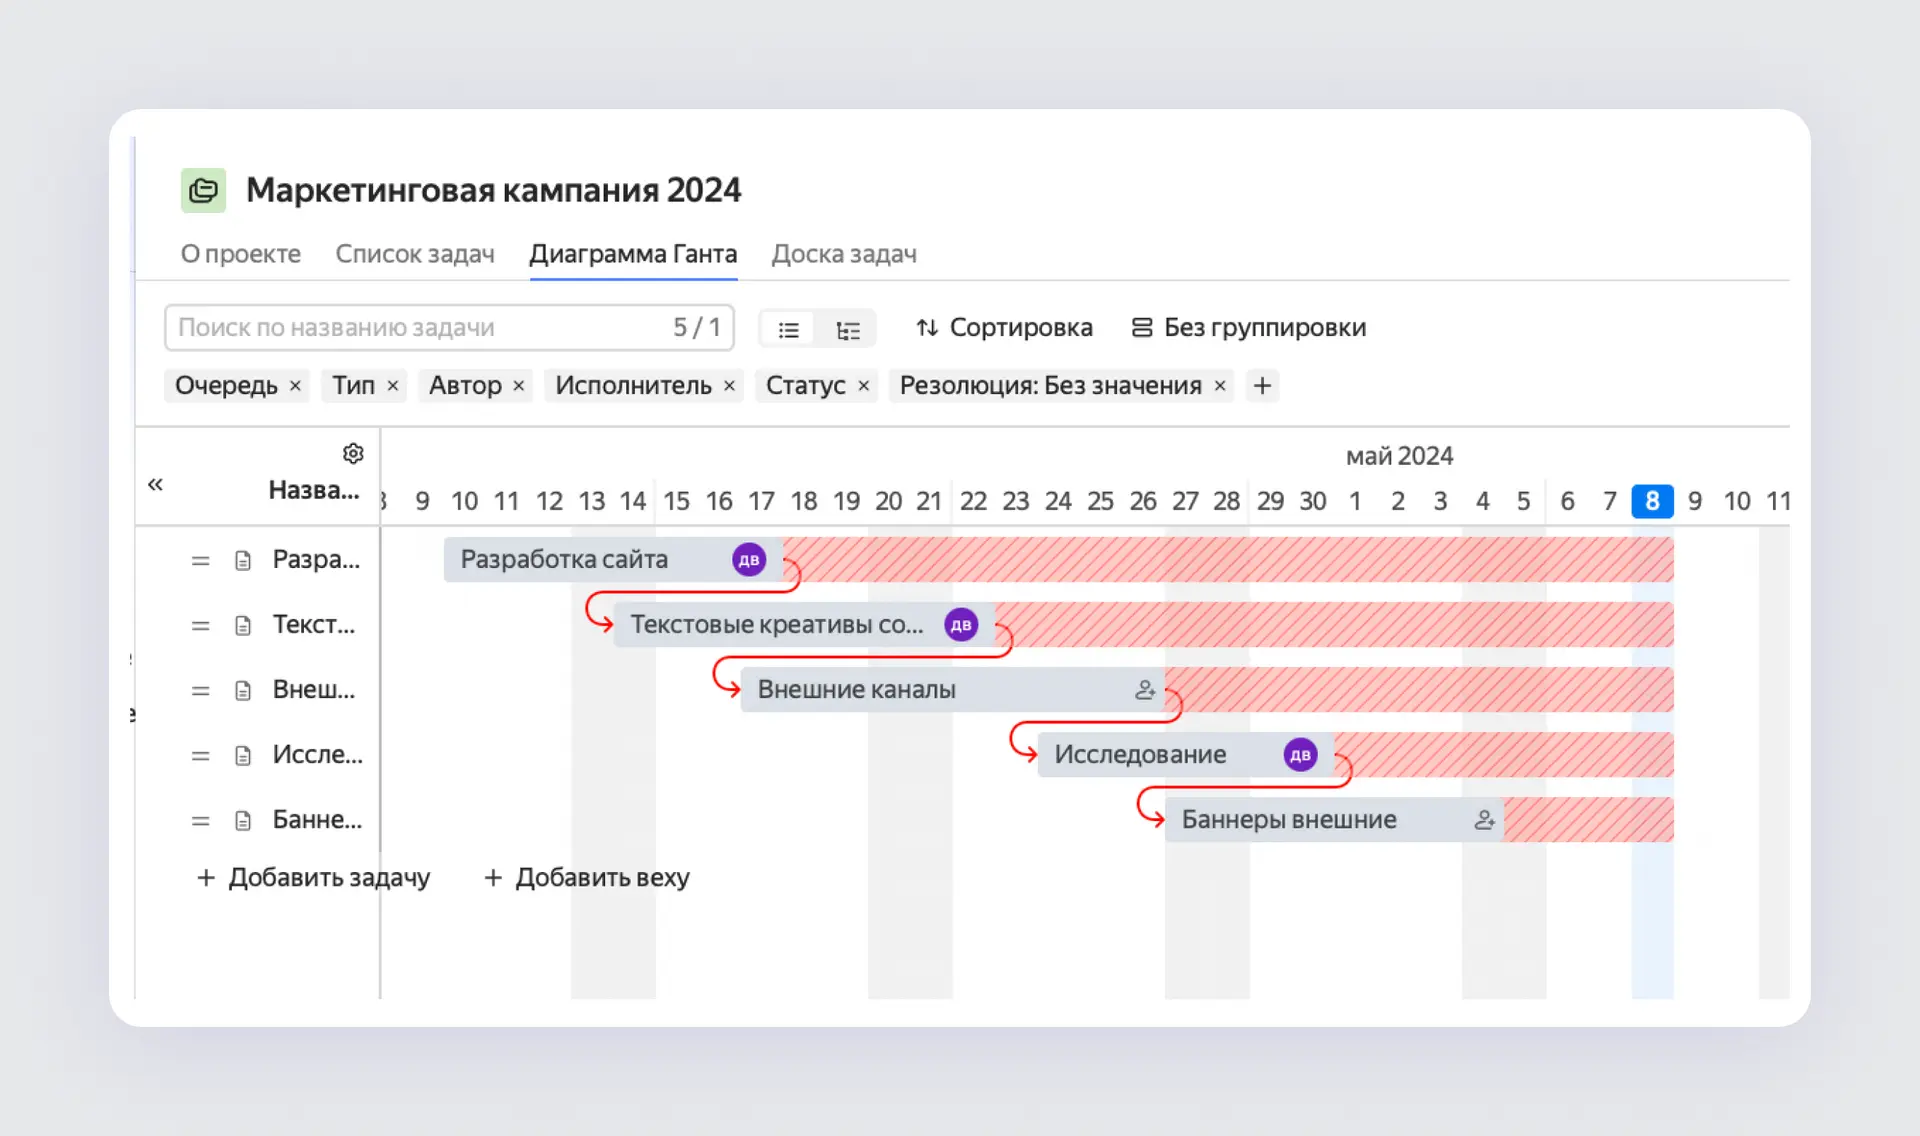Switch to Список задач tab

[415, 254]
